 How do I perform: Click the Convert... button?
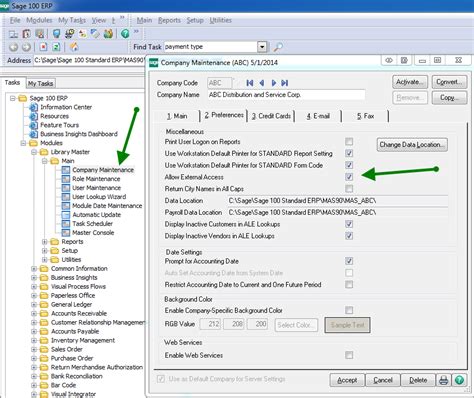(449, 82)
